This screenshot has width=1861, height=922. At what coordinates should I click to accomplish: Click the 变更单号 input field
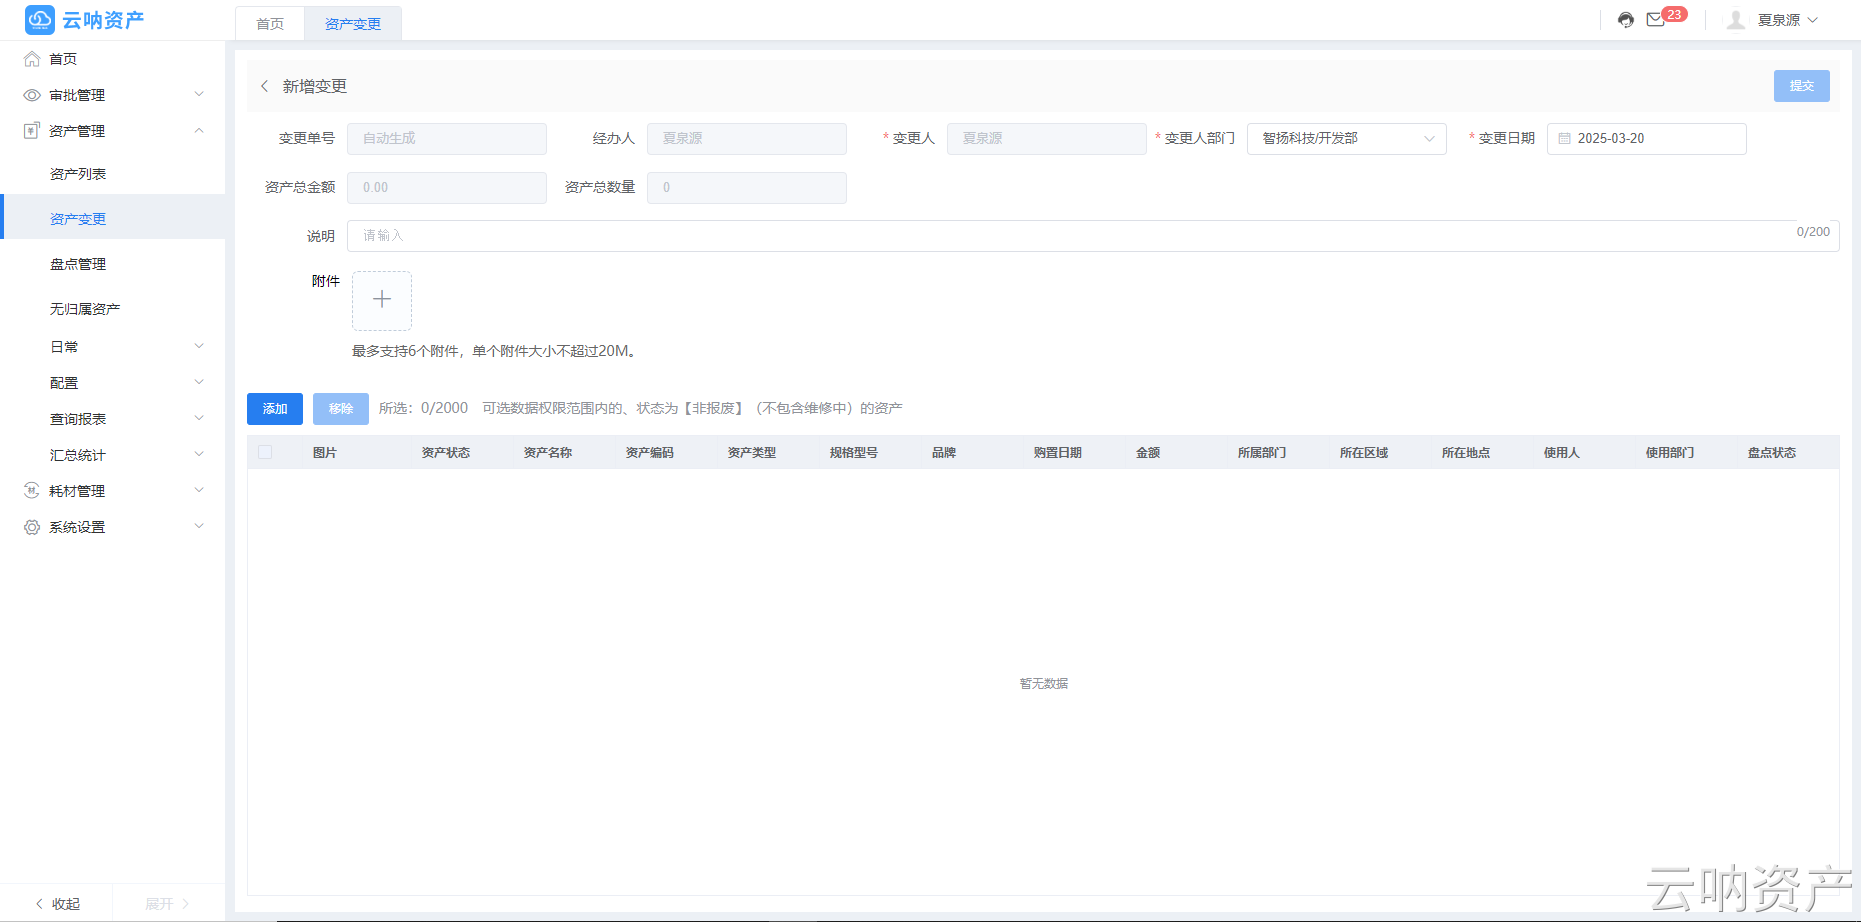(446, 139)
